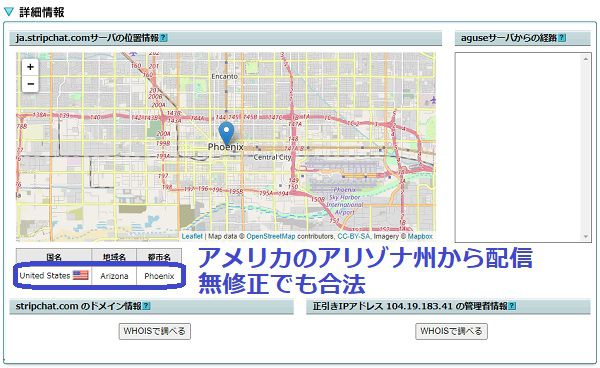Open the Mapbox attribution link
Viewport: 600px width, 368px height.
420,236
